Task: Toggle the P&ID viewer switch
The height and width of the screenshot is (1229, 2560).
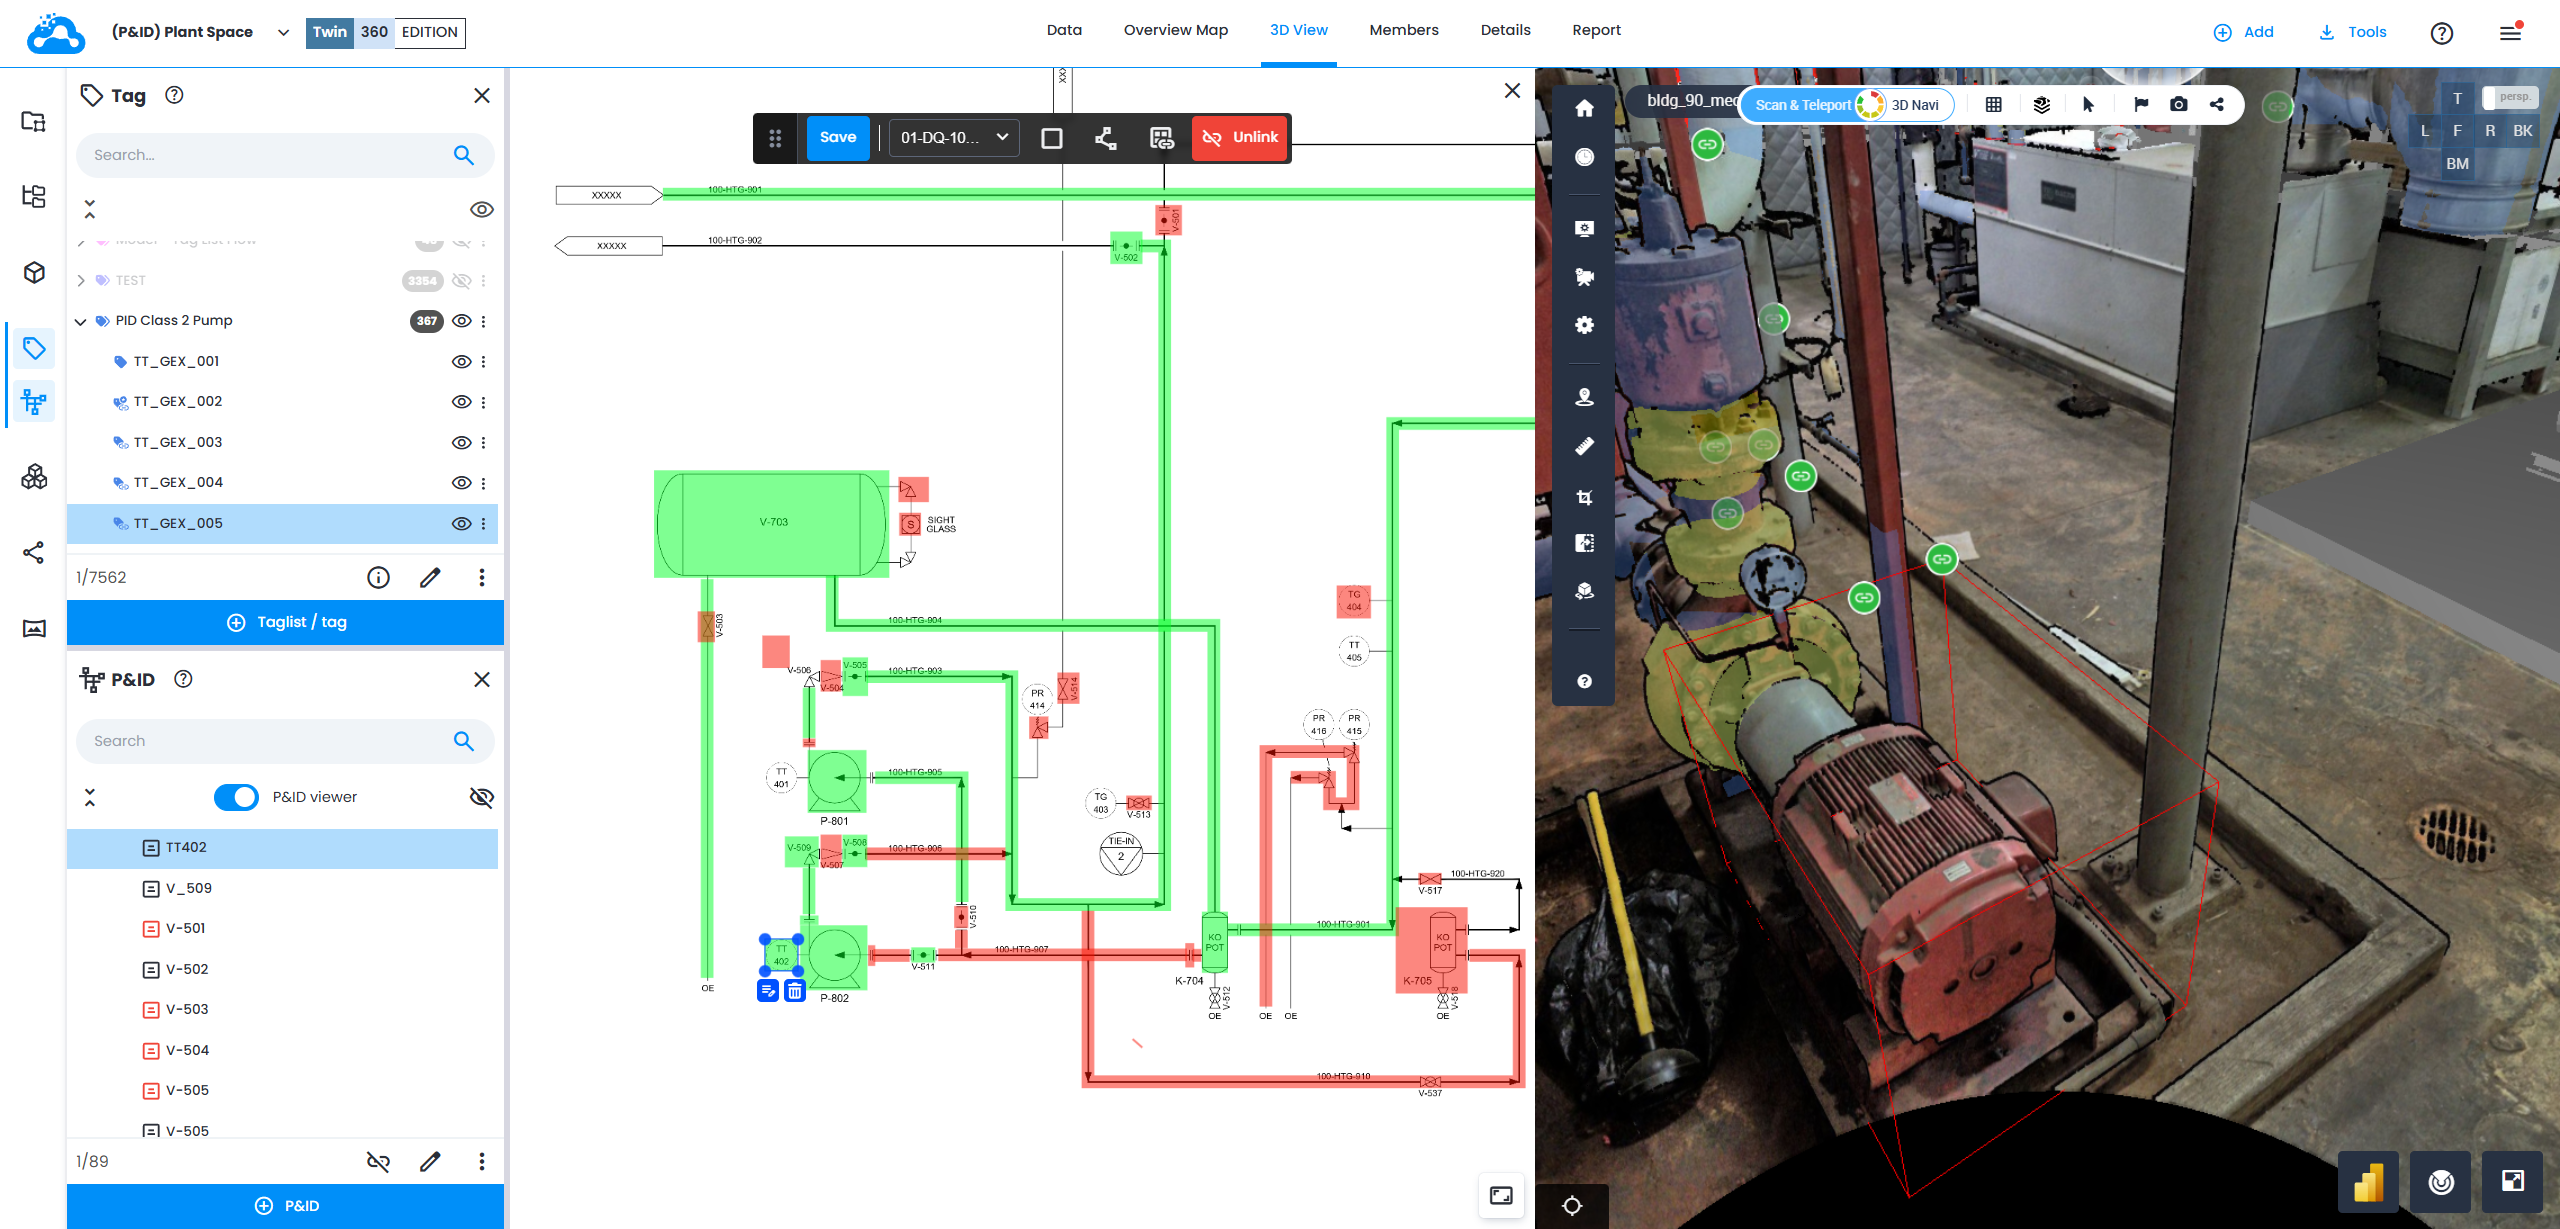Action: point(236,797)
